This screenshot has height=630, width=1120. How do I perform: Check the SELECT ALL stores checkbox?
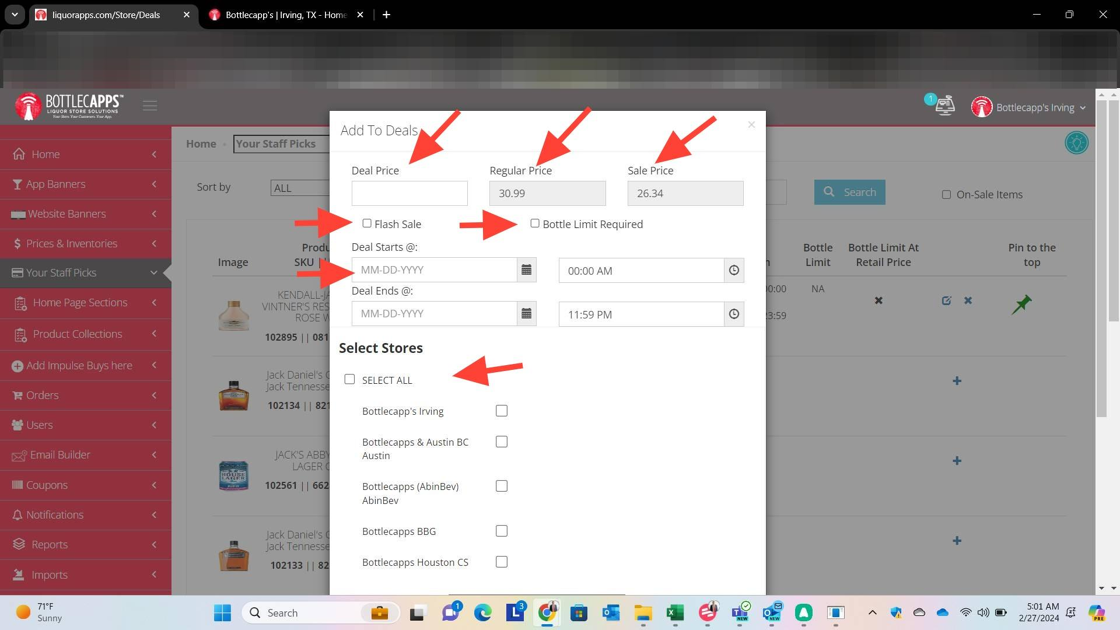pyautogui.click(x=349, y=379)
